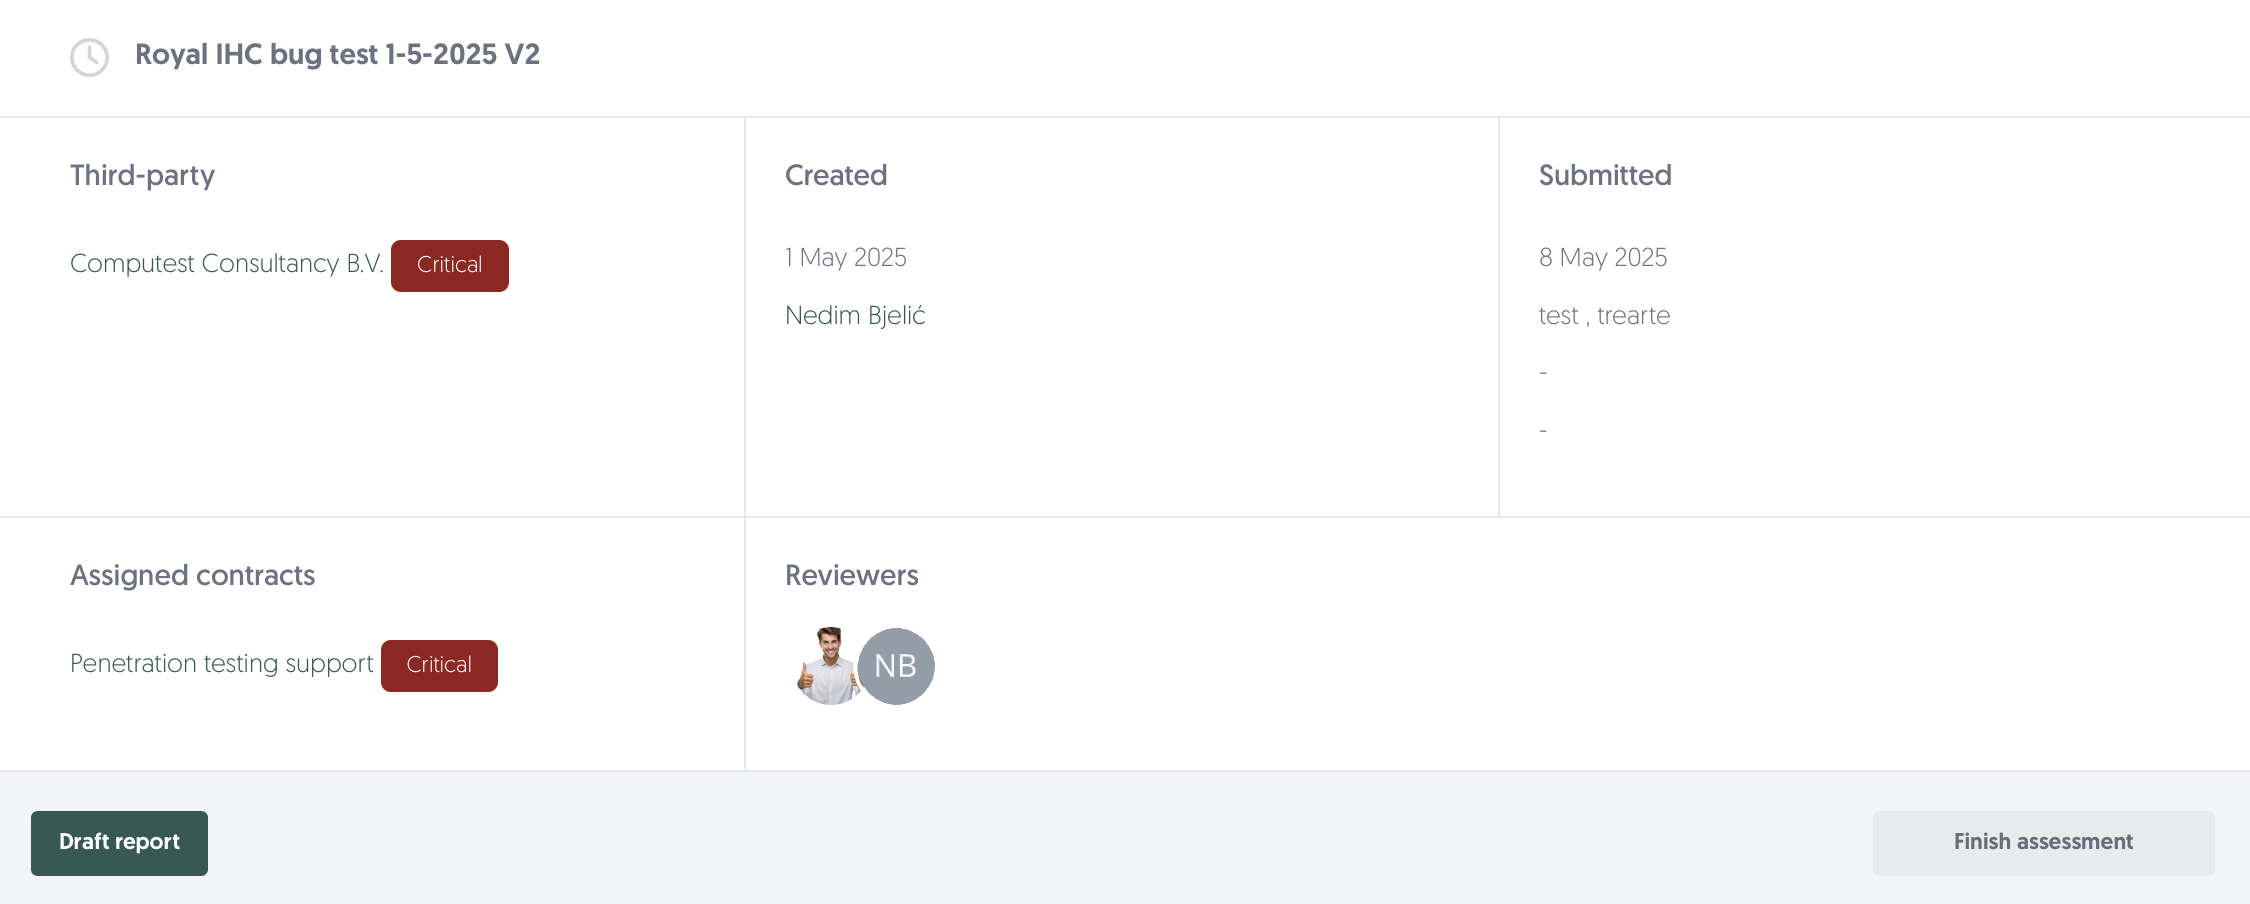Click the Created section heading
Viewport: 2250px width, 904px height.
(x=836, y=176)
